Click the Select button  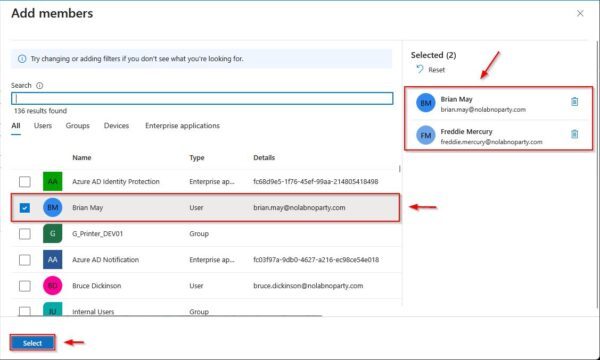click(33, 343)
